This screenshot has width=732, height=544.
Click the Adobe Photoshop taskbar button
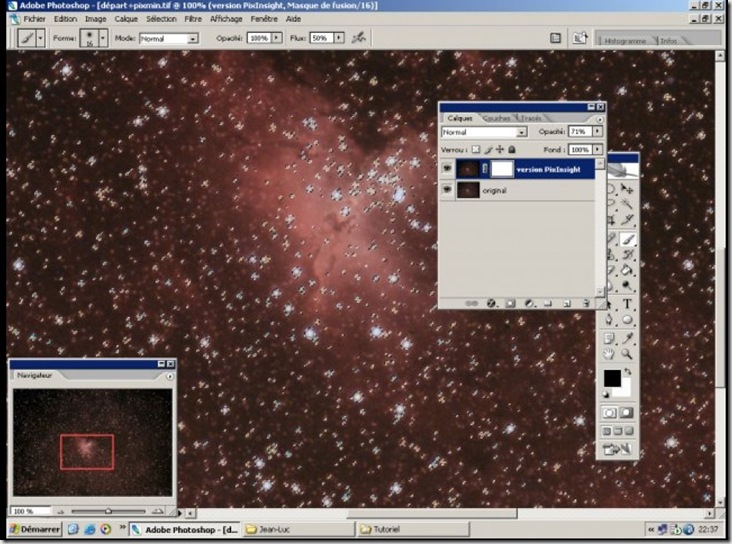coord(184,530)
